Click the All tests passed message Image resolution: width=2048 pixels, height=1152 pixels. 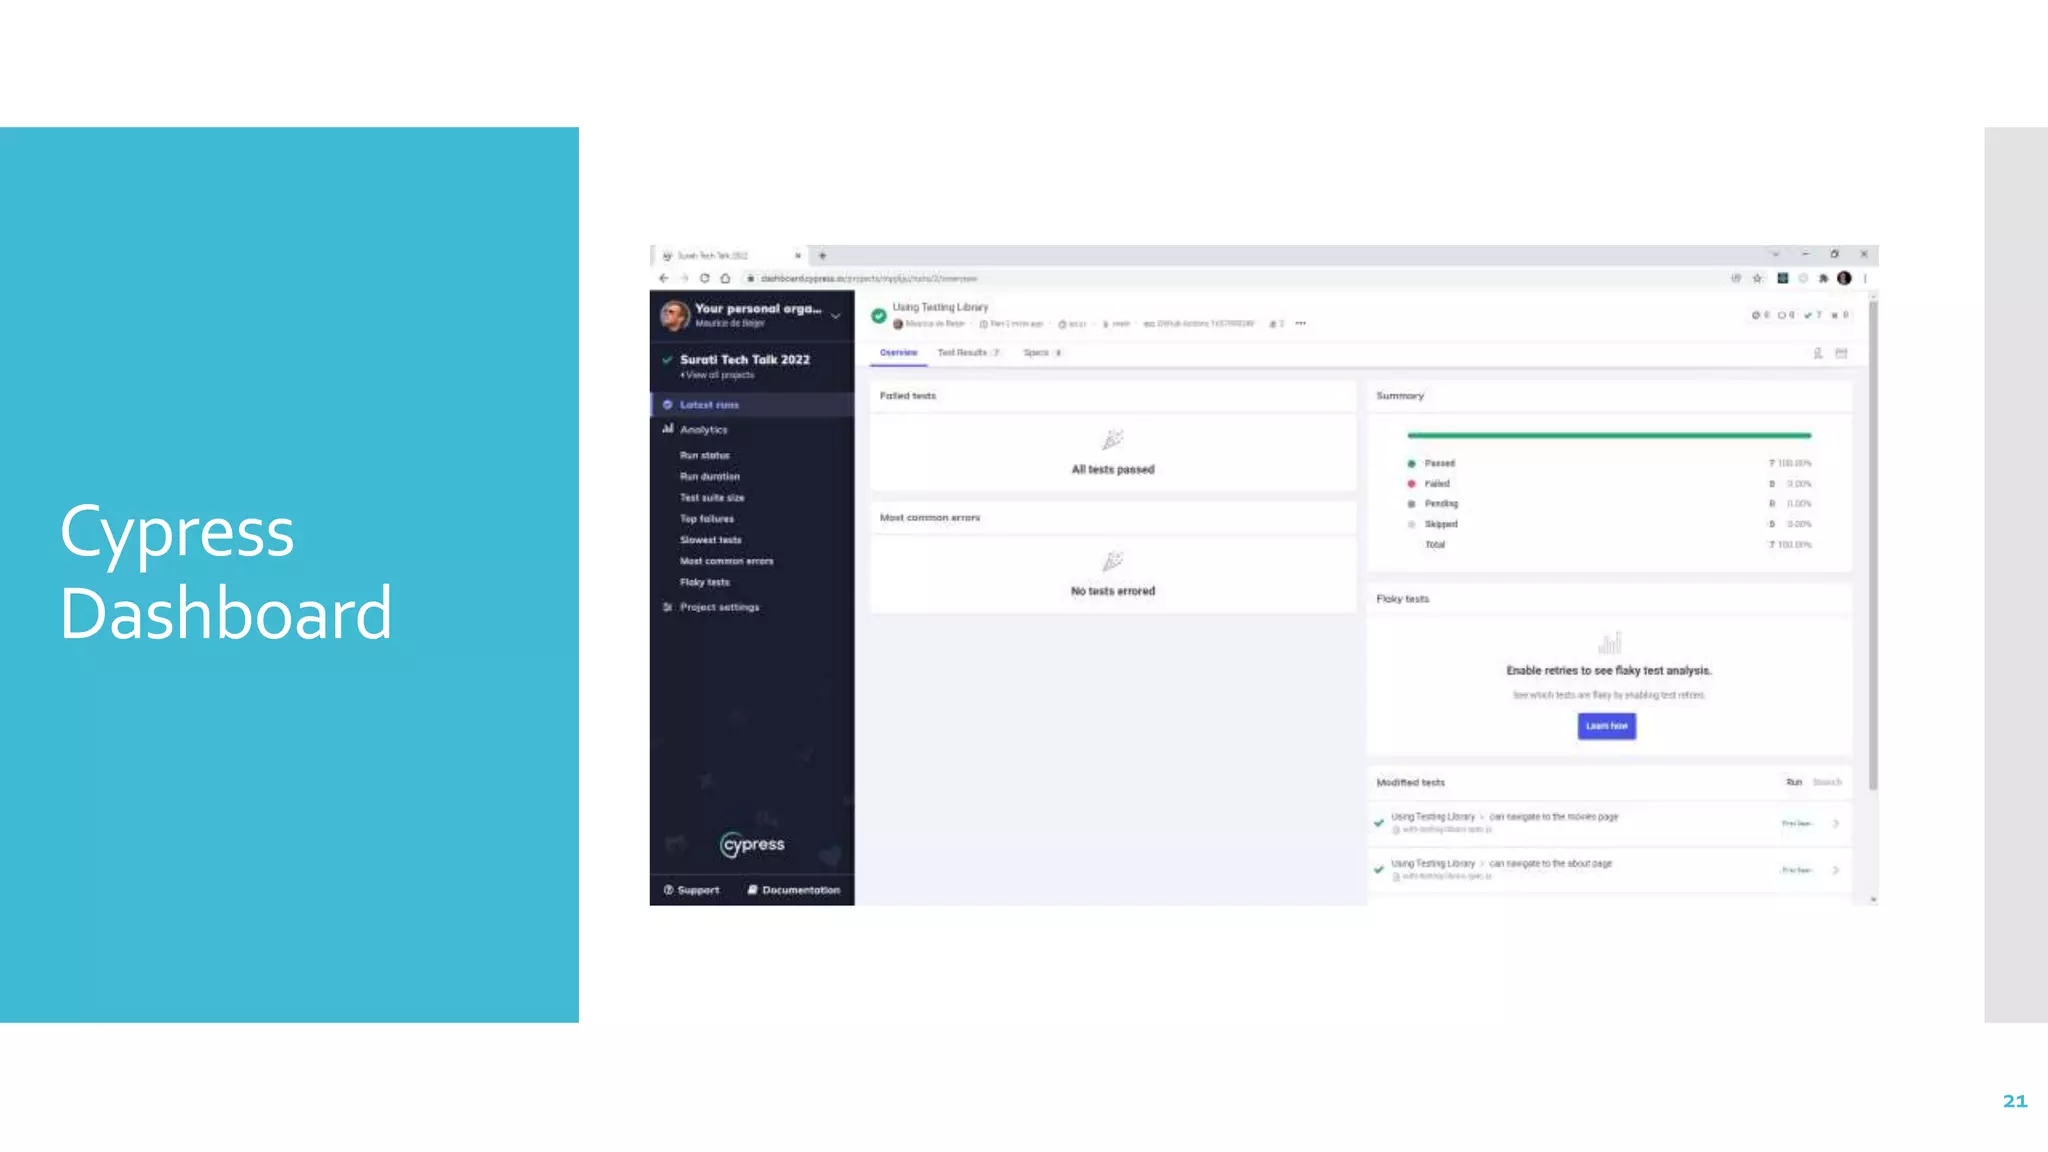click(1113, 470)
